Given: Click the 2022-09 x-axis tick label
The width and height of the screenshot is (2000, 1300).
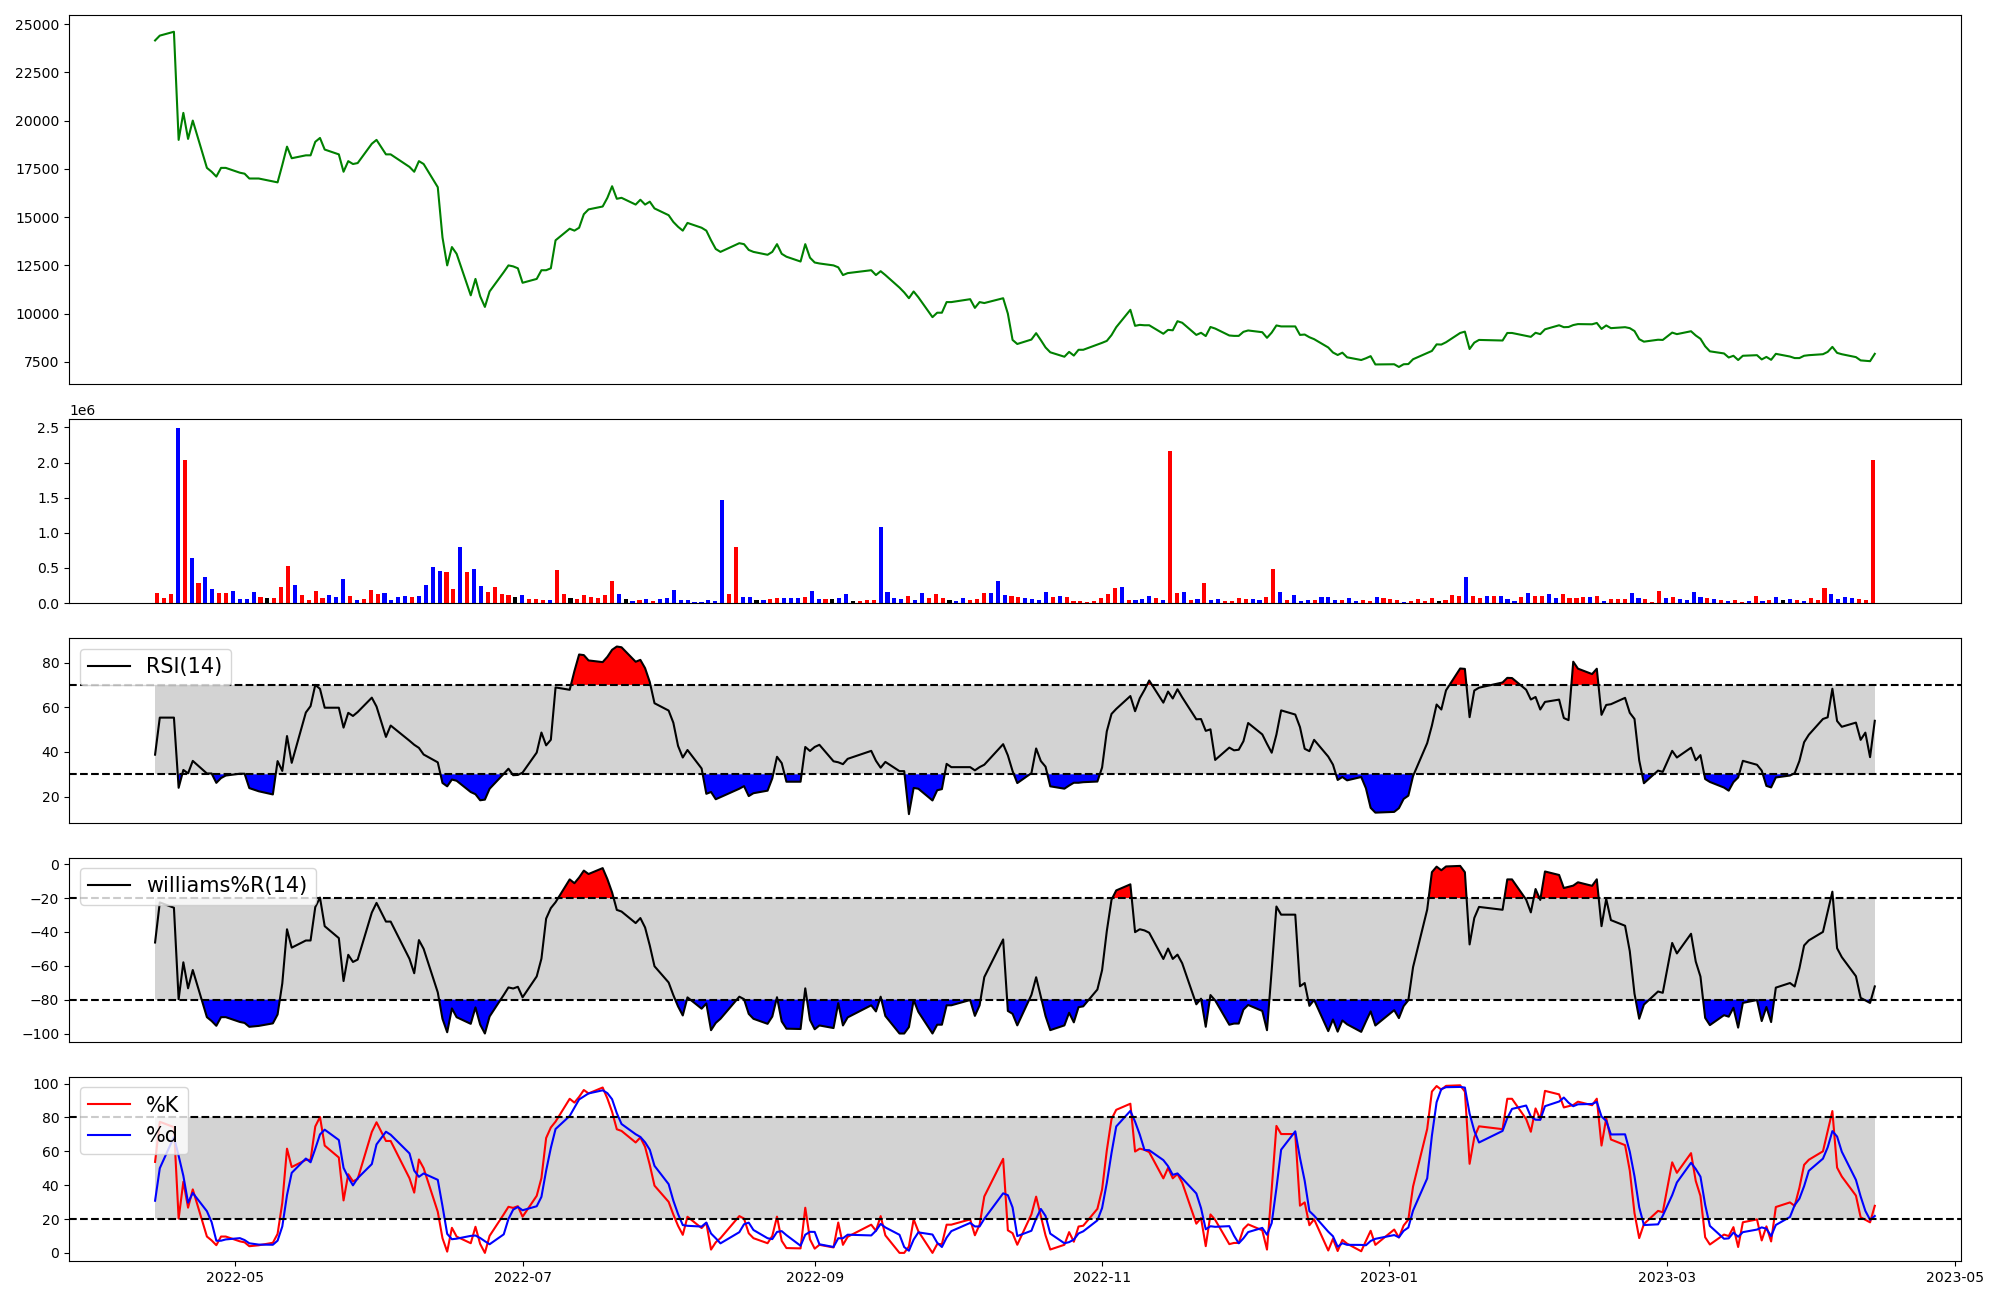Looking at the screenshot, I should (816, 1277).
